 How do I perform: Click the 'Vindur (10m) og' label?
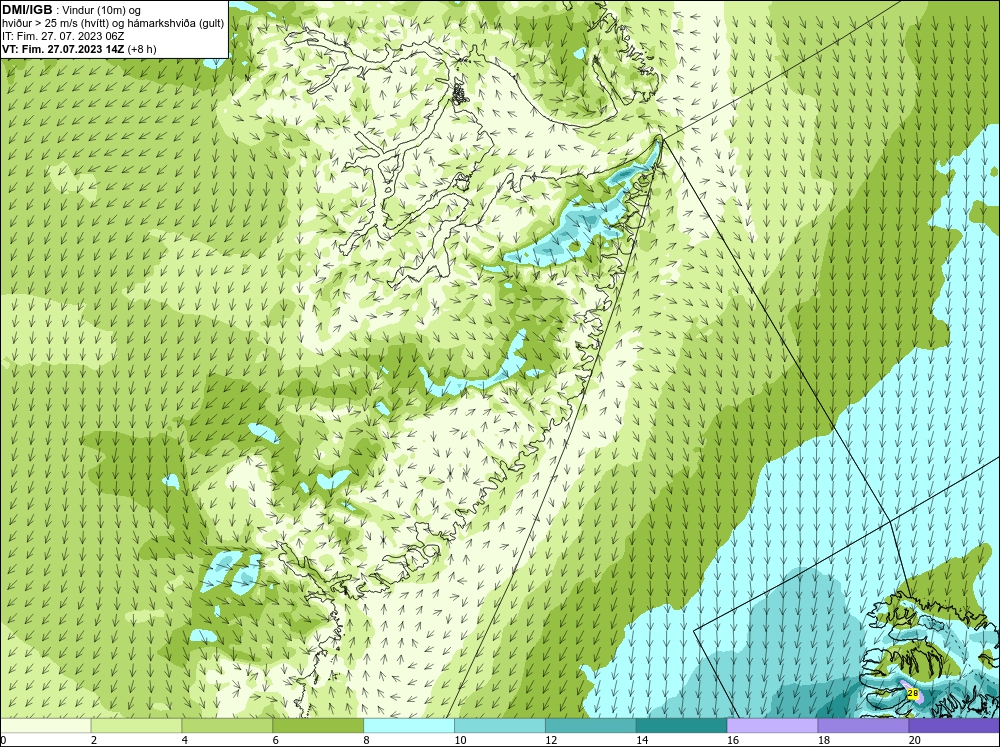point(101,10)
